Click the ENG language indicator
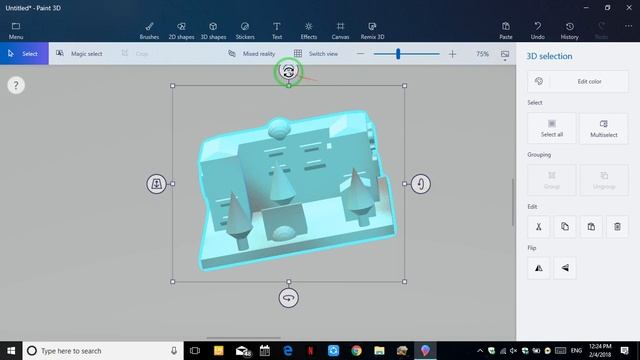The height and width of the screenshot is (360, 640). coord(576,351)
